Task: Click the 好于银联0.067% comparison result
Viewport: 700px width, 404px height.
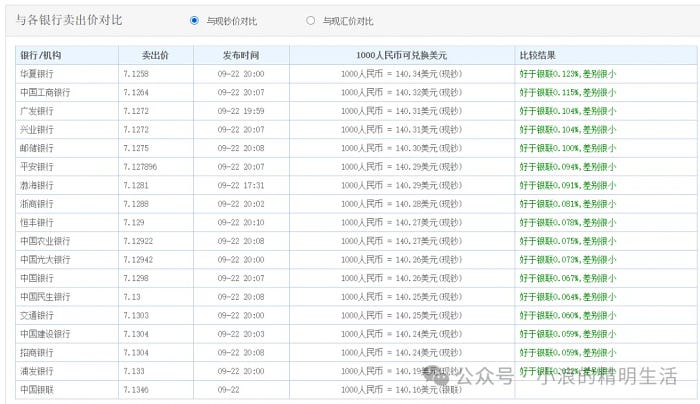Action: (x=567, y=278)
